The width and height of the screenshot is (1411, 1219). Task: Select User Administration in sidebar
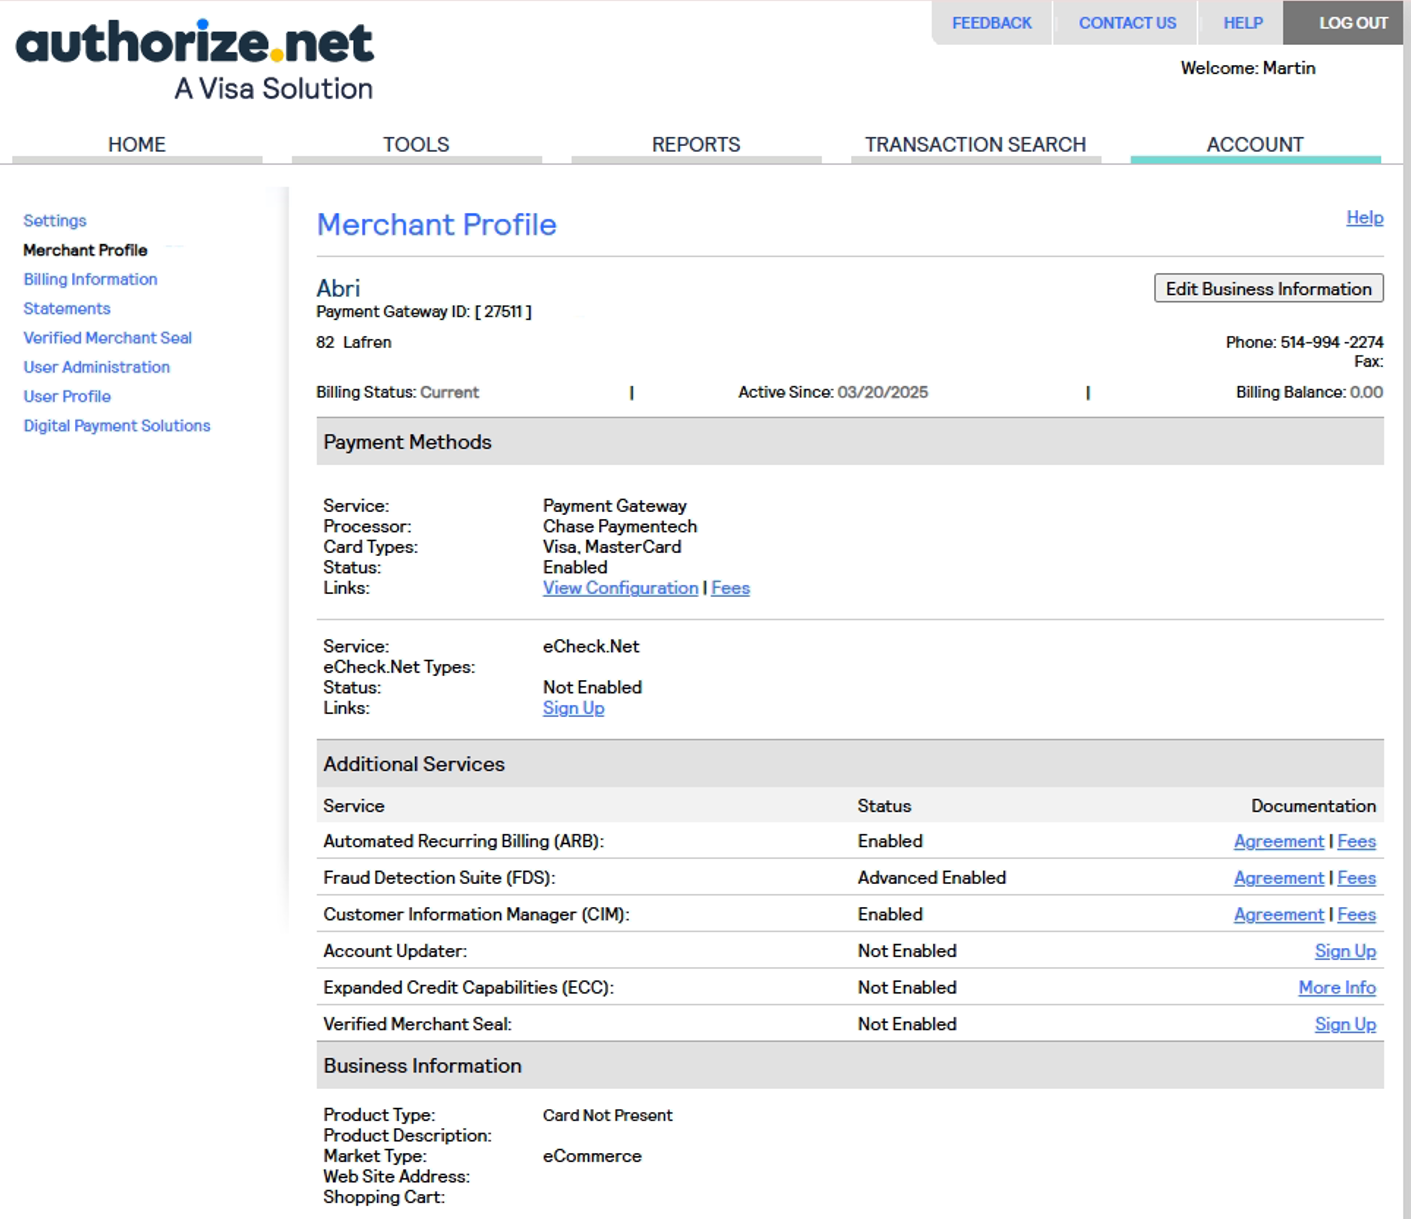96,367
